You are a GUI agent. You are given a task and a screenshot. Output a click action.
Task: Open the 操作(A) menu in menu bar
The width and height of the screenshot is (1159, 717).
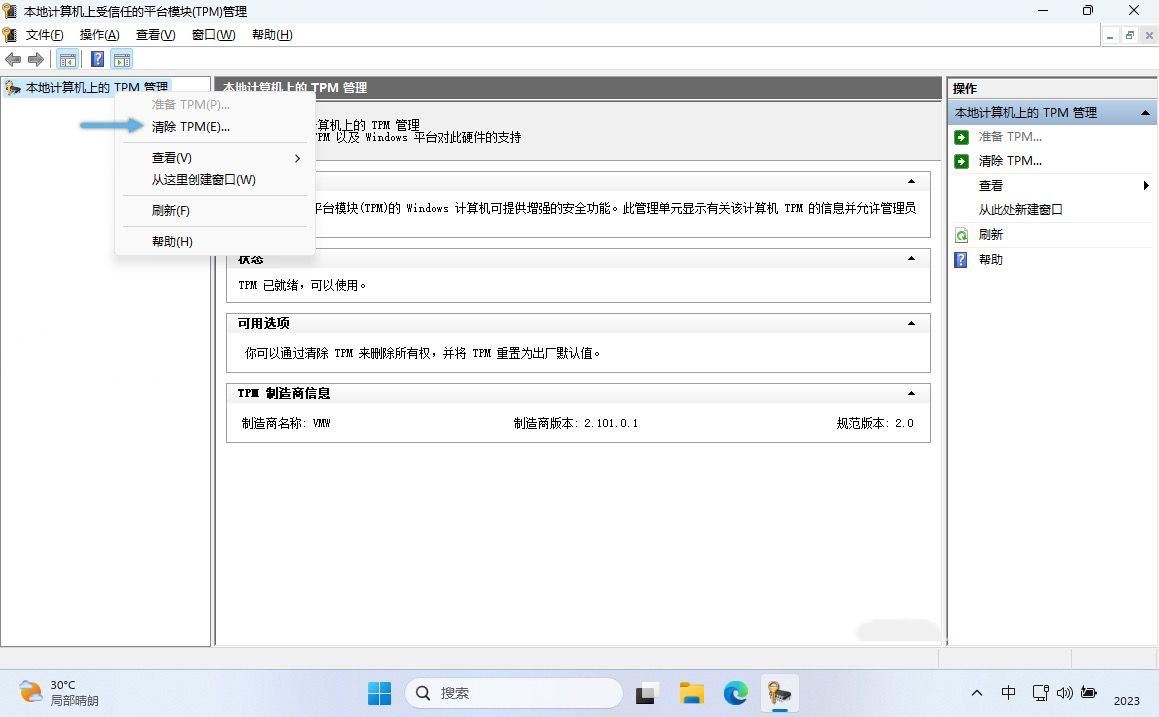pyautogui.click(x=99, y=35)
